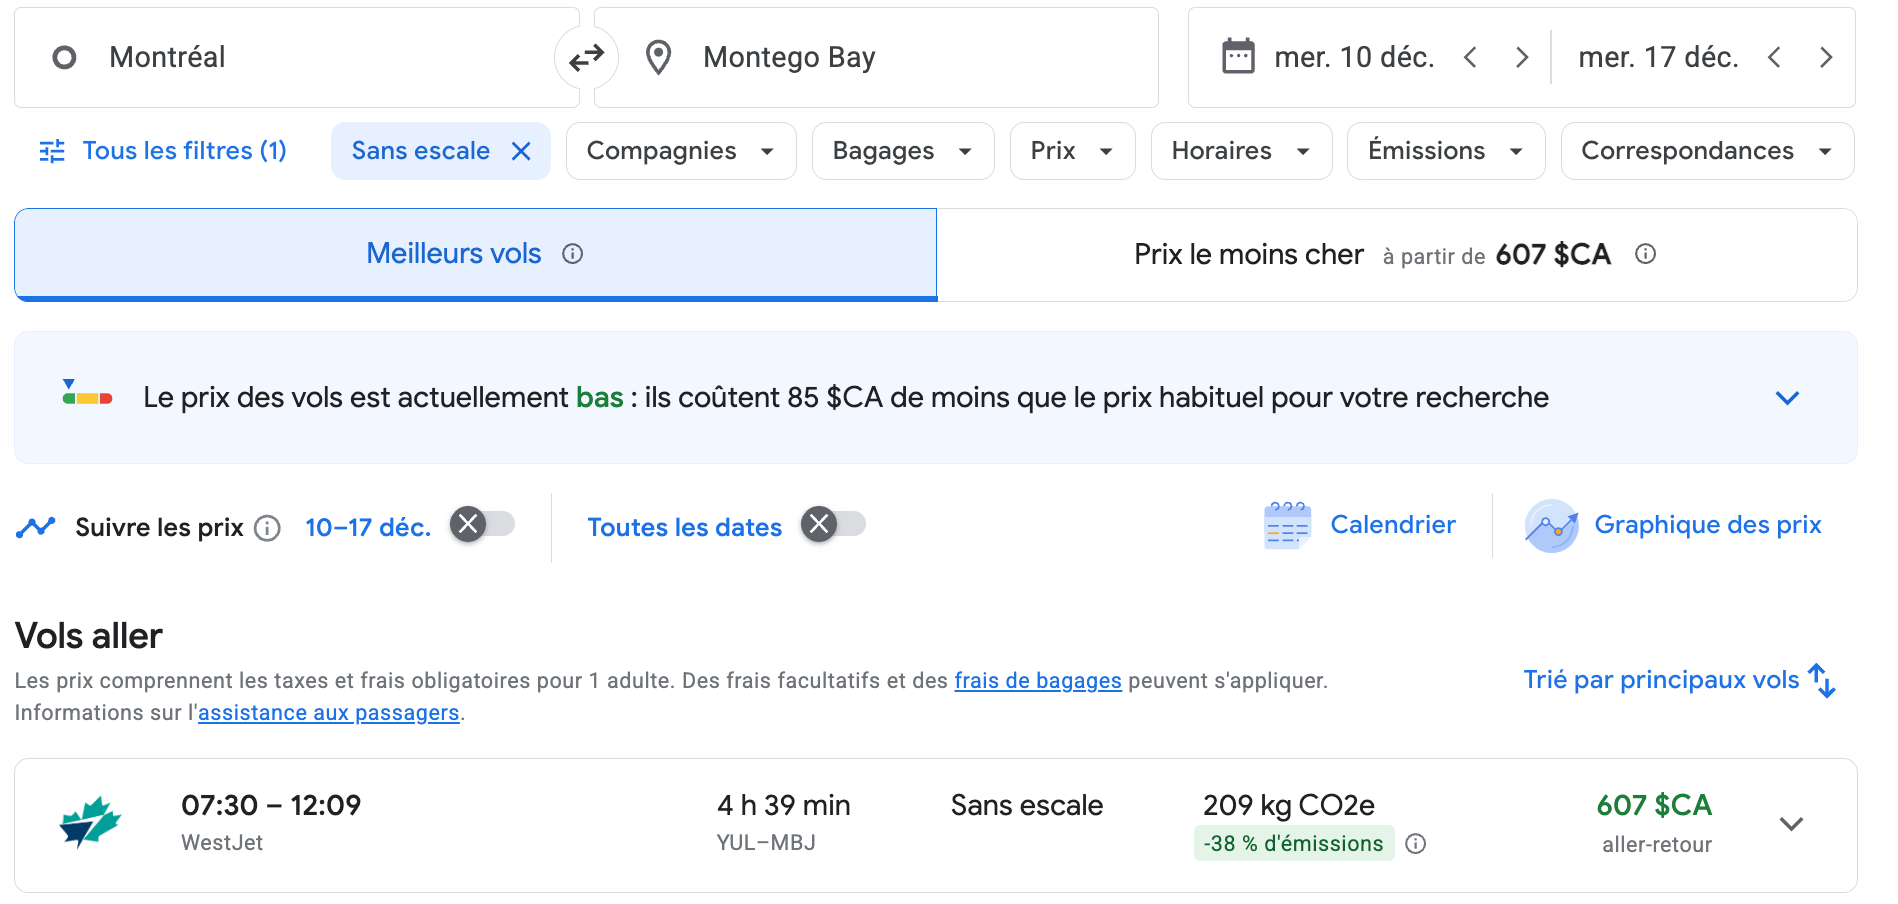Show info about Prix le moins cher
This screenshot has width=1898, height=904.
click(1645, 254)
